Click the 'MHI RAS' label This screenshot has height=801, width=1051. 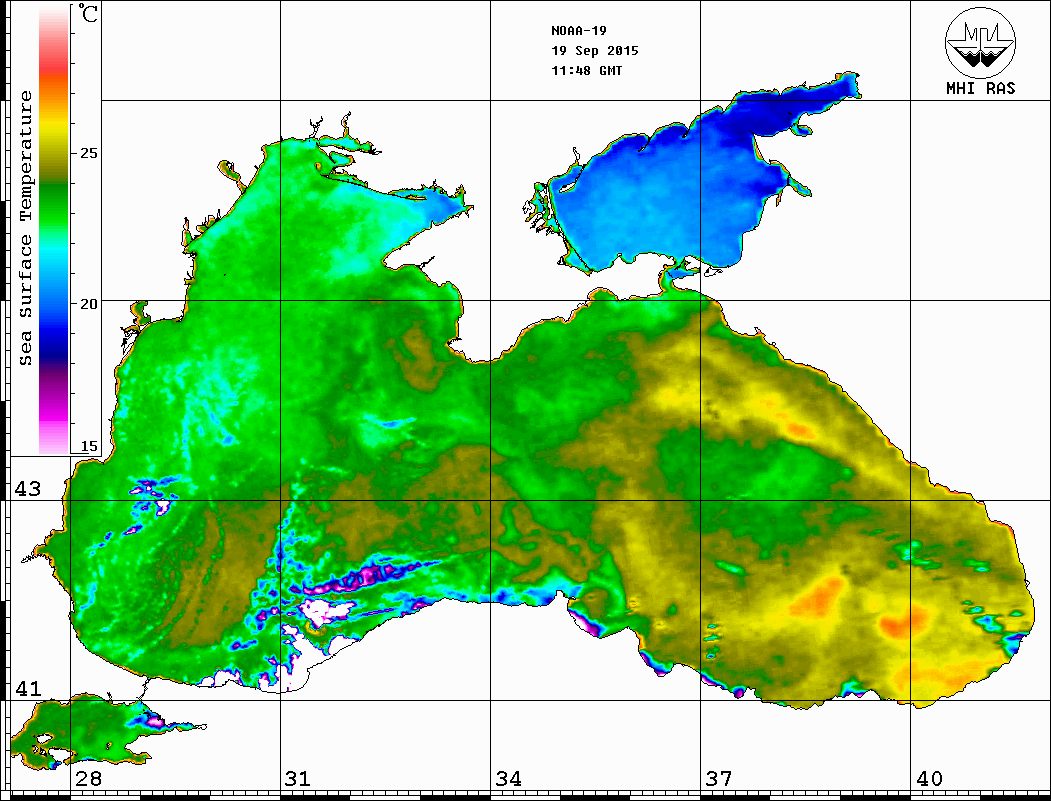980,88
